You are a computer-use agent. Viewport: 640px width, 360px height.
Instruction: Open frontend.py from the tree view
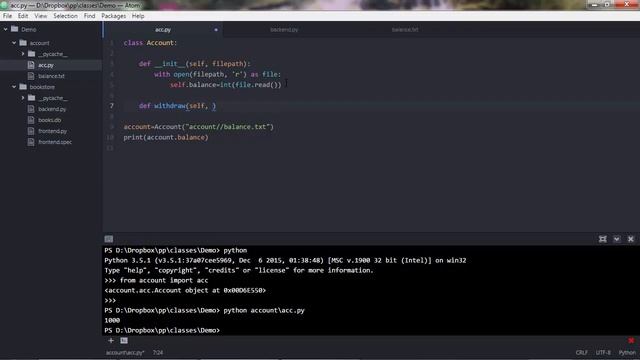pos(52,131)
